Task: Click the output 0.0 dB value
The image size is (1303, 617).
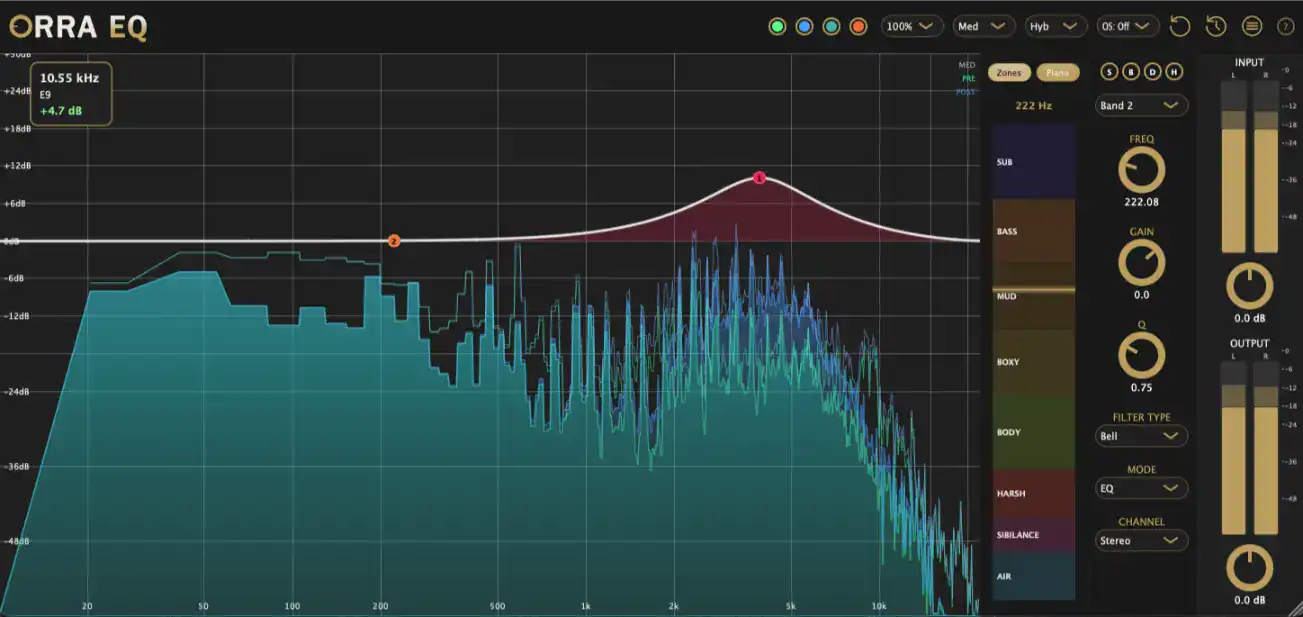Action: [x=1250, y=600]
